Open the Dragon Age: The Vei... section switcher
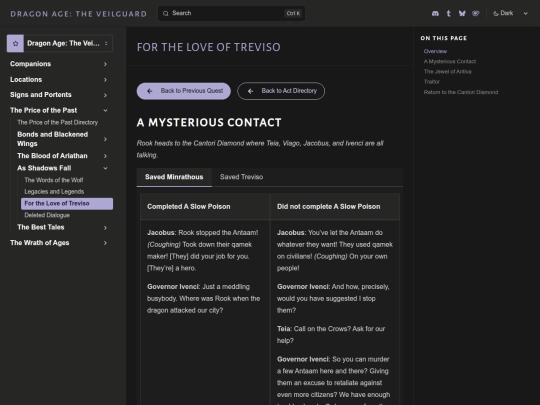 tap(60, 43)
